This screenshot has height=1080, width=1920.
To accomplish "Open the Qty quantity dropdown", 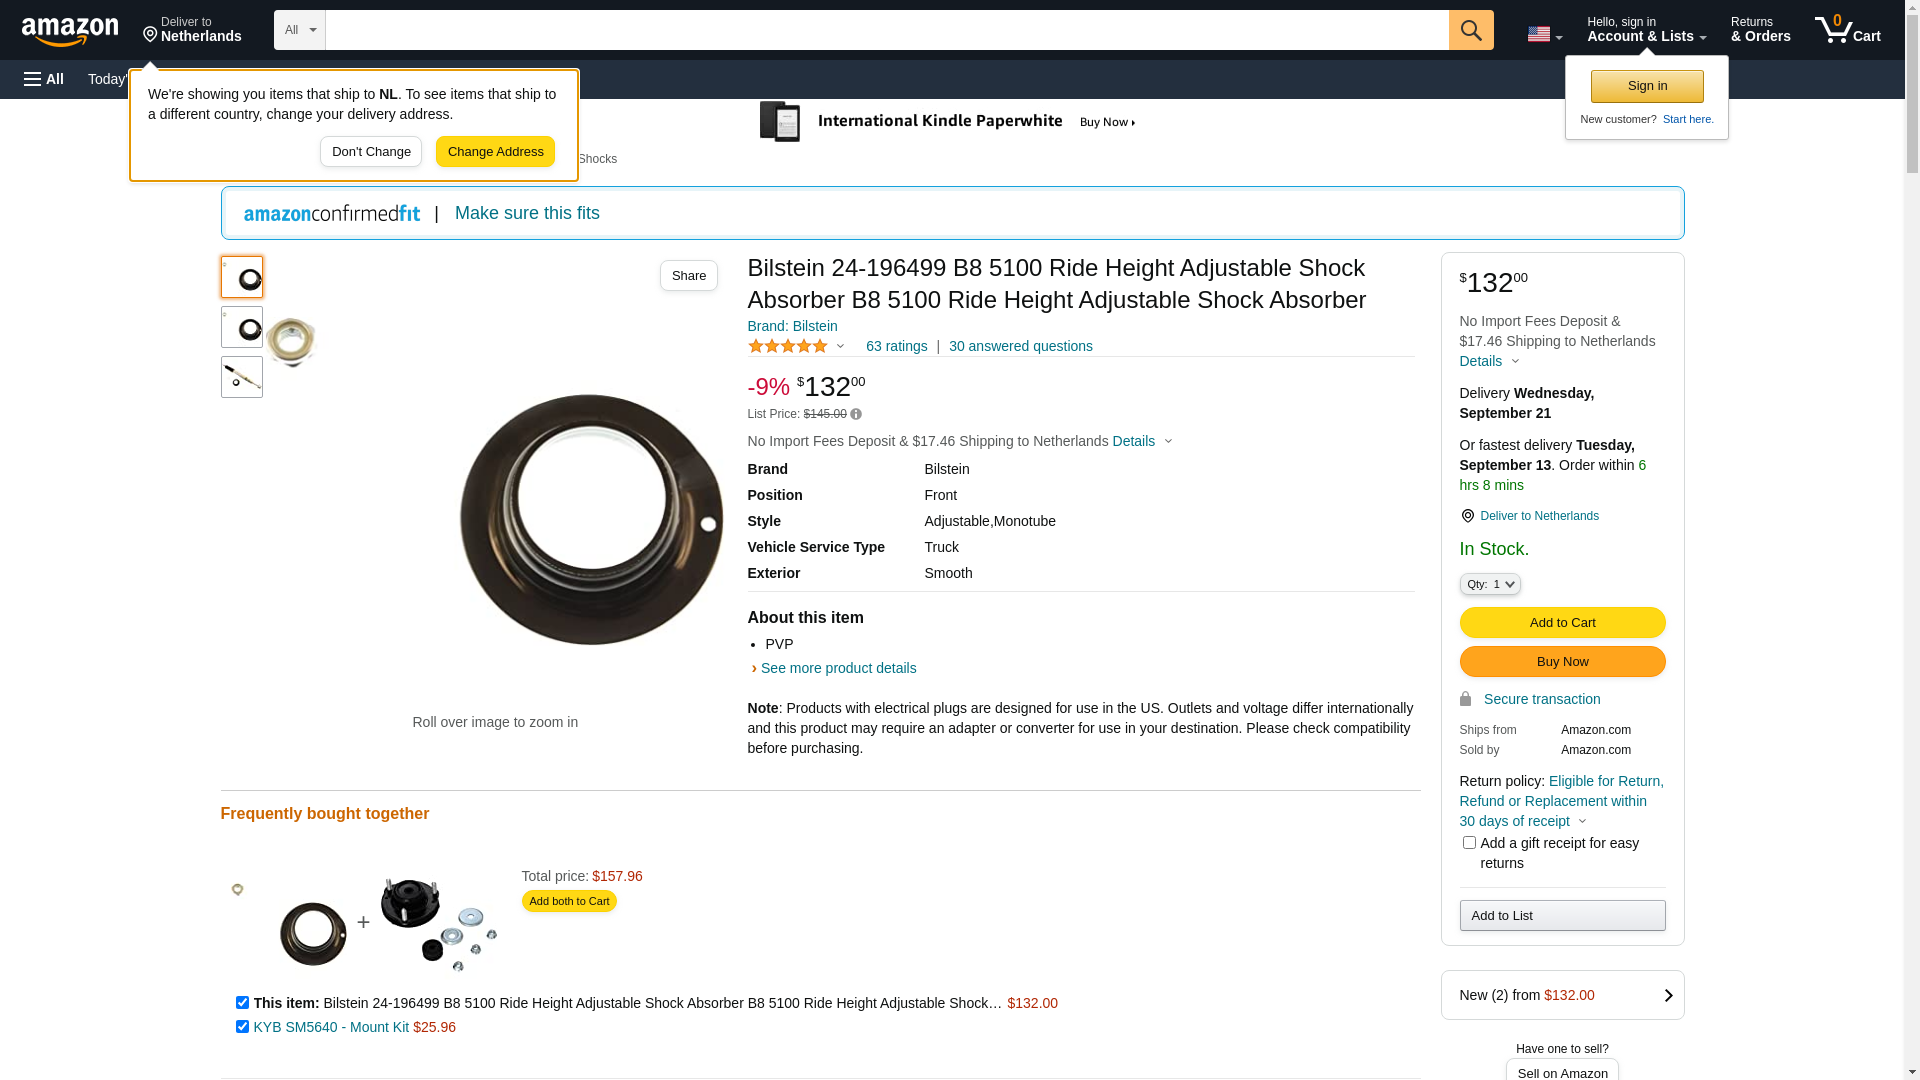I will [1489, 584].
